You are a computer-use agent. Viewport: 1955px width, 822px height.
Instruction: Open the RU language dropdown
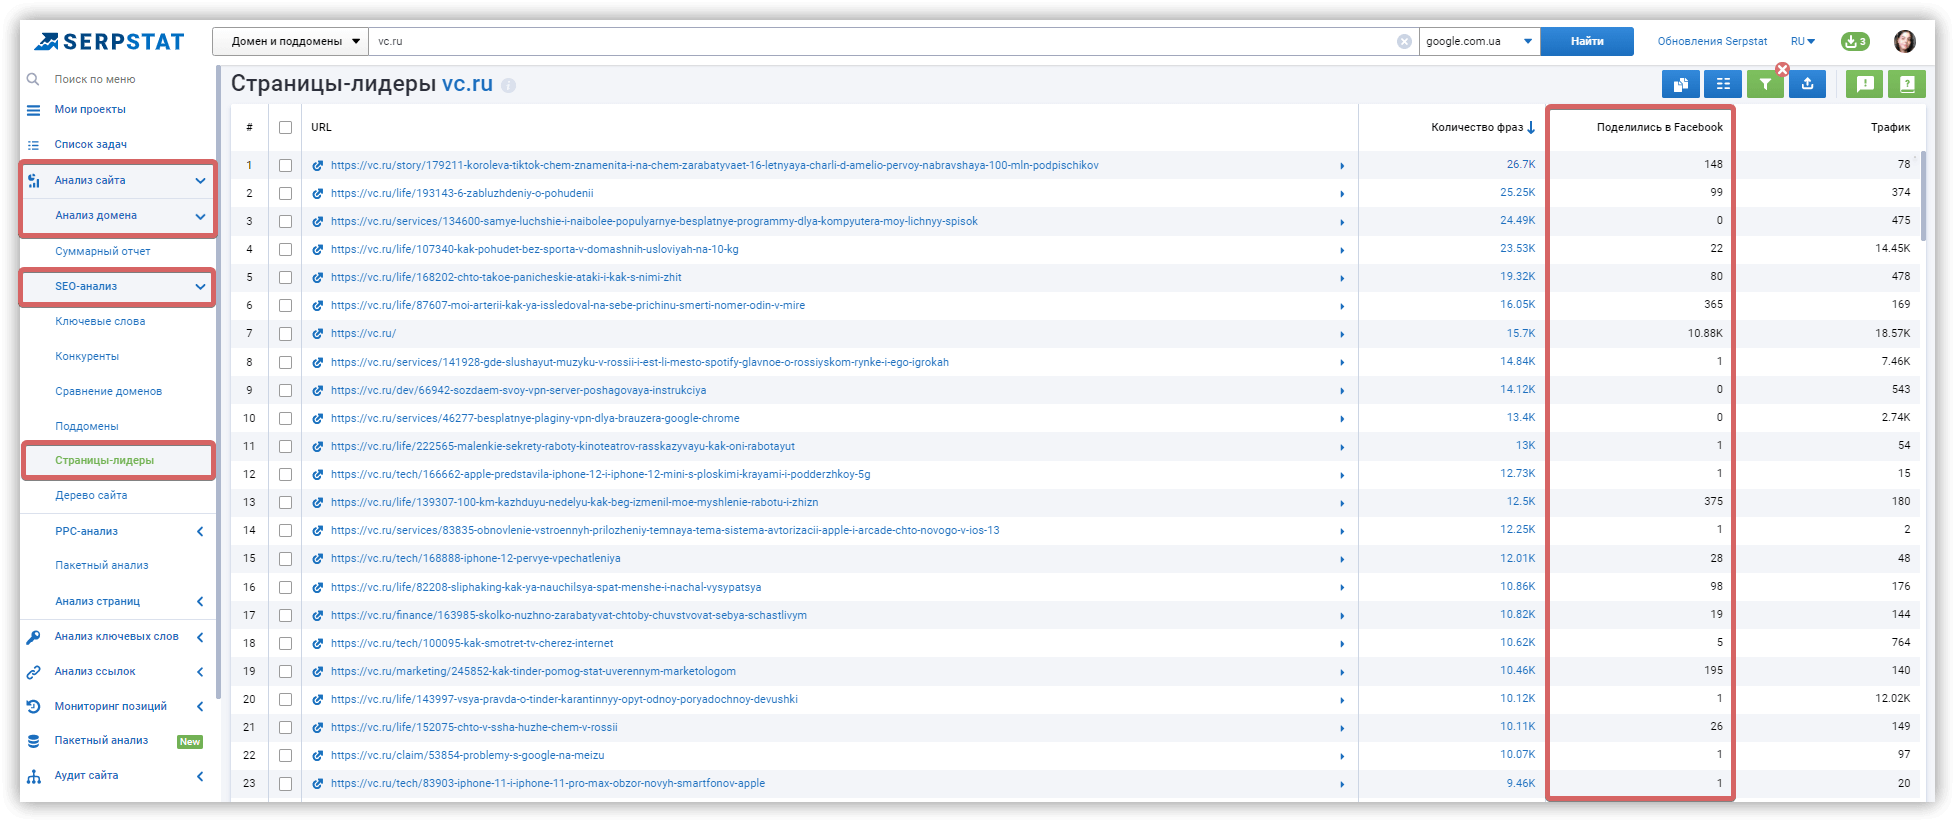(x=1803, y=41)
